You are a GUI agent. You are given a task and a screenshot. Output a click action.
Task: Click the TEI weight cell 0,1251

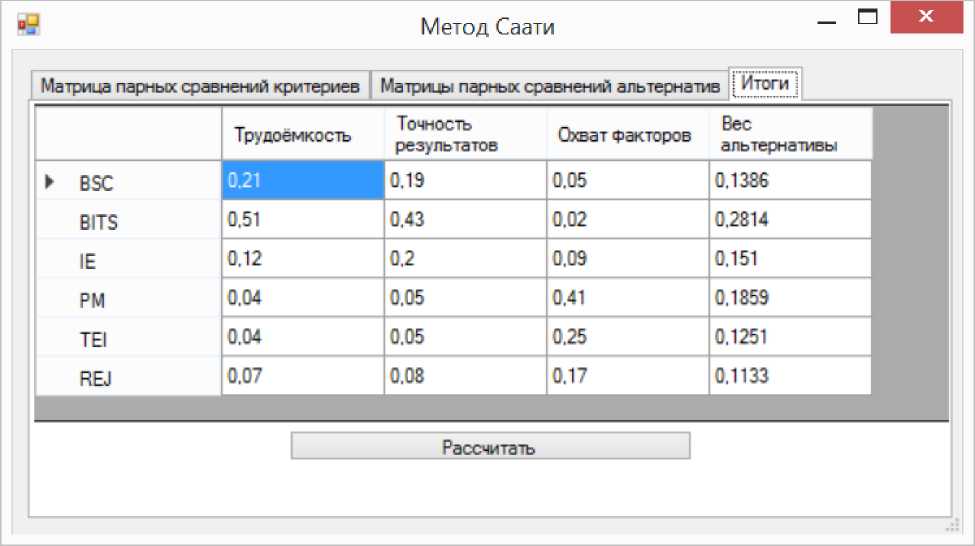(x=790, y=337)
